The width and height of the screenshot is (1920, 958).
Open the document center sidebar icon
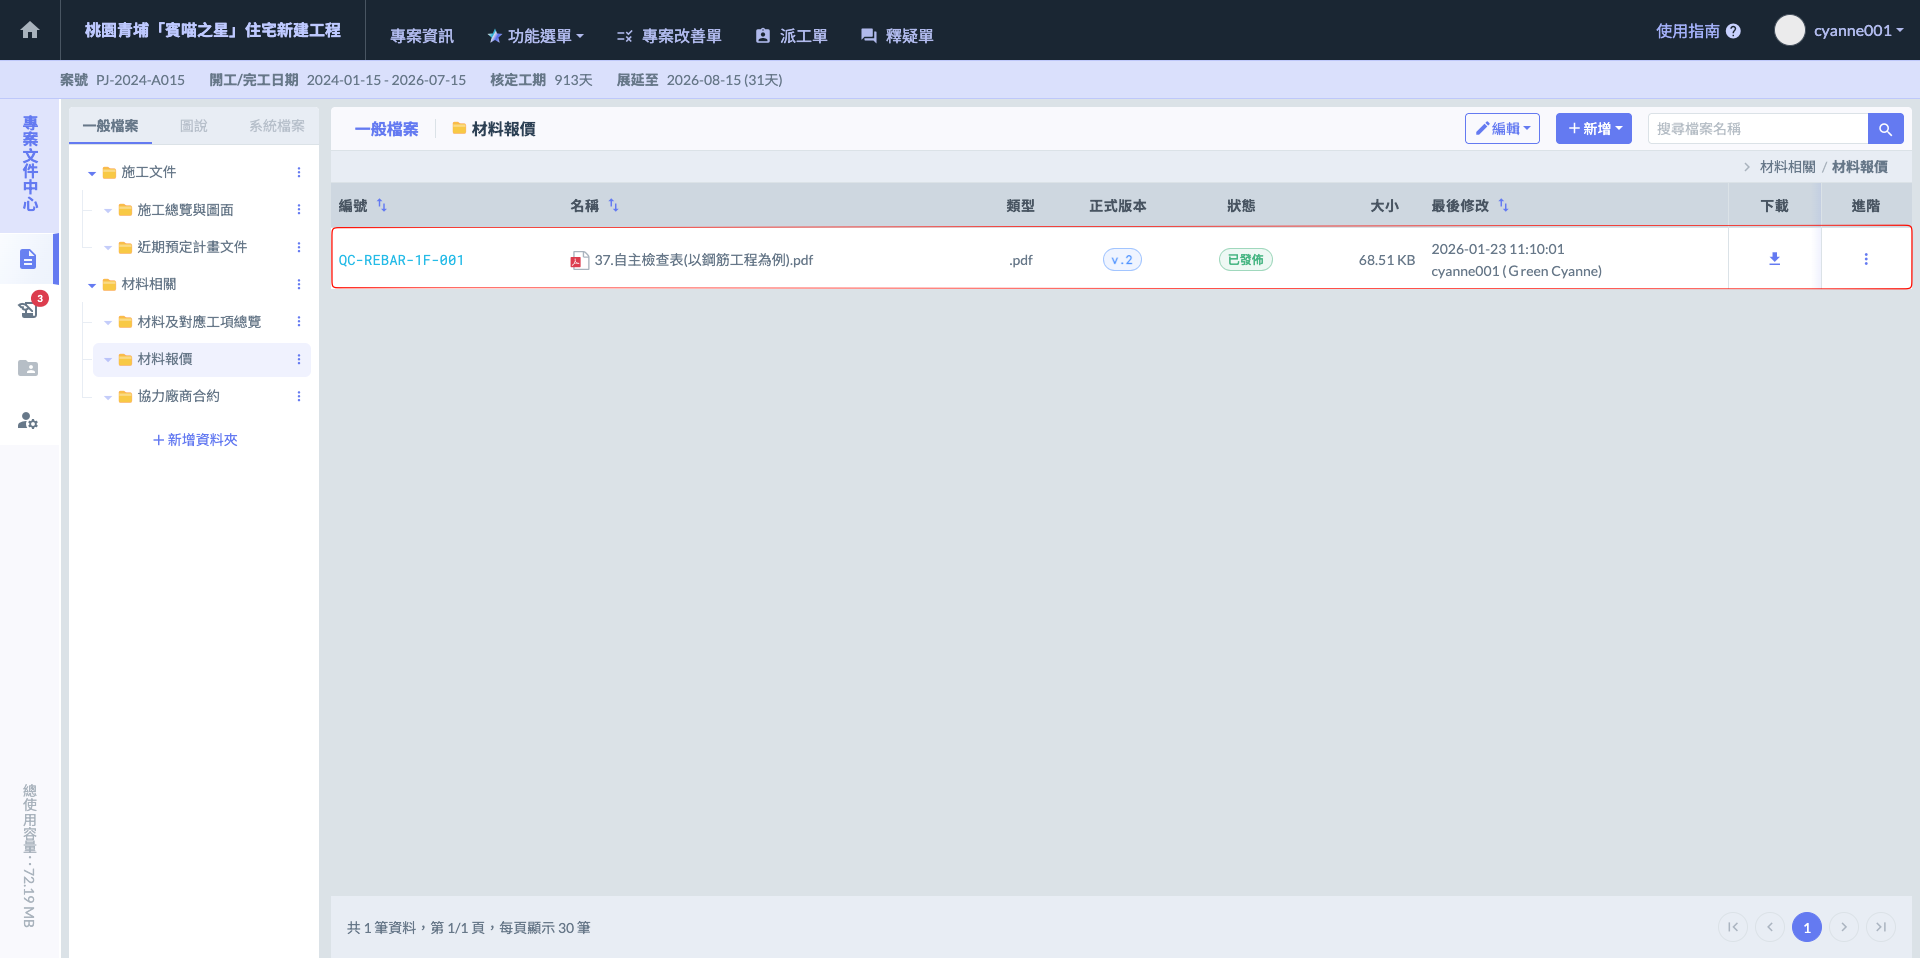click(x=28, y=260)
